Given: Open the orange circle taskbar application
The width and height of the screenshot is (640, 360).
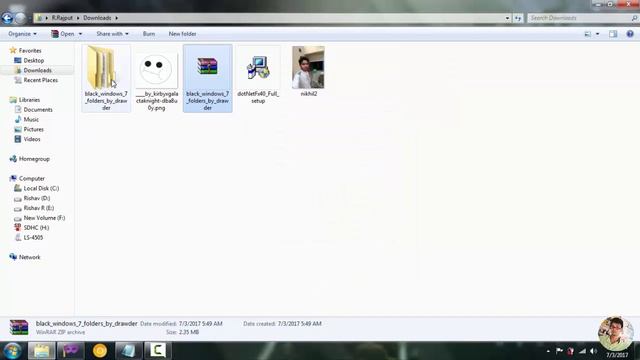Looking at the screenshot, I should coord(100,351).
